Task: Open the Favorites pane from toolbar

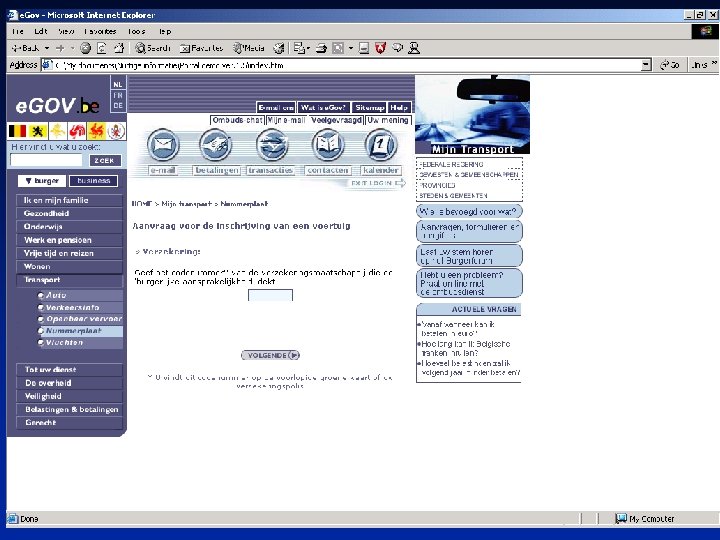Action: pos(202,48)
